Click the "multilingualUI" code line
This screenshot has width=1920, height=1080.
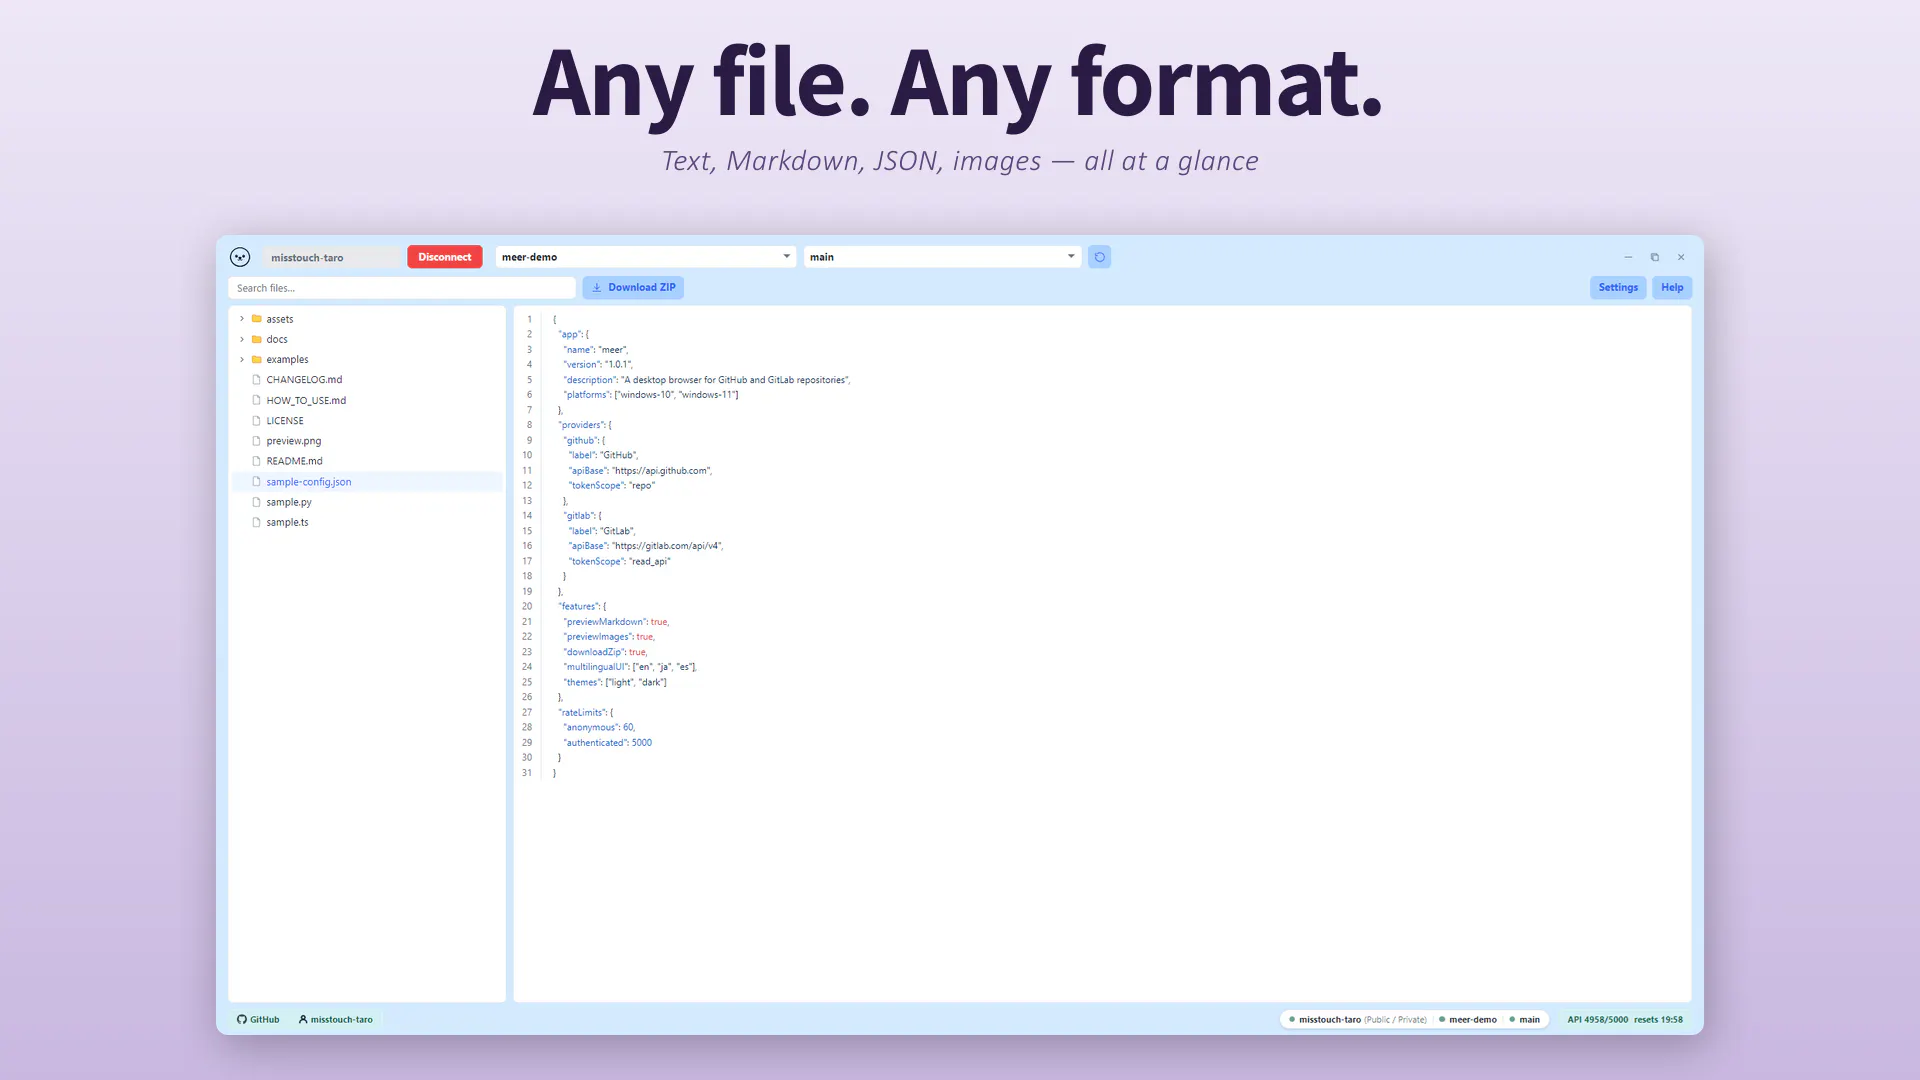(630, 667)
